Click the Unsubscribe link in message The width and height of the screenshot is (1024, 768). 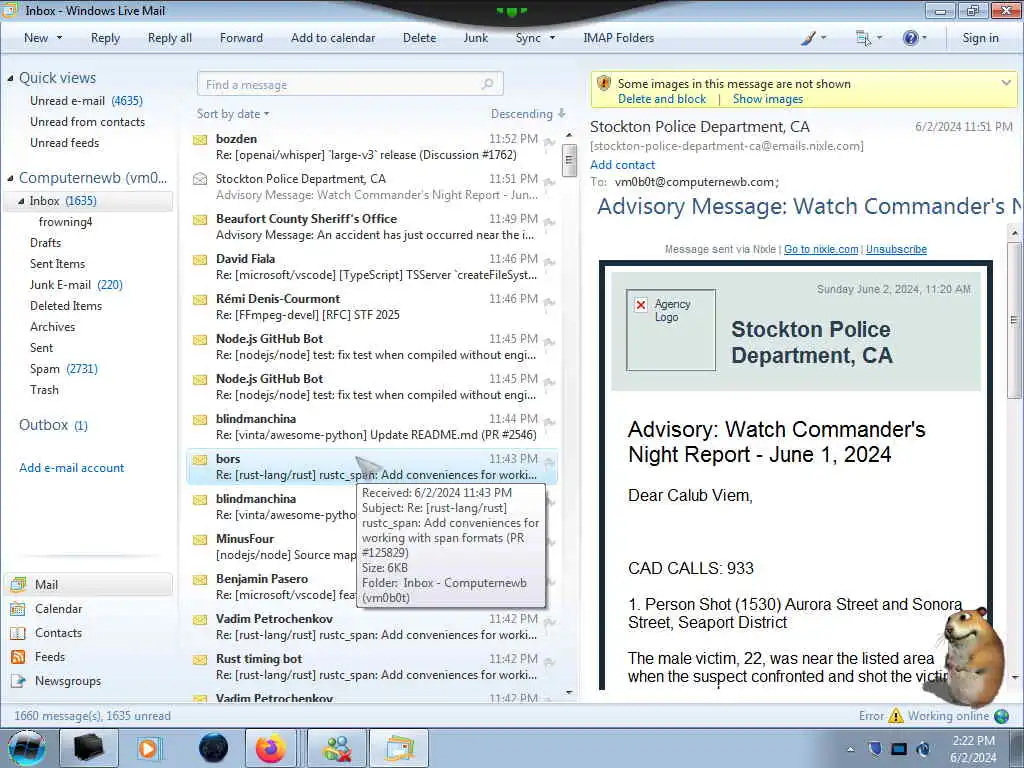click(x=896, y=249)
